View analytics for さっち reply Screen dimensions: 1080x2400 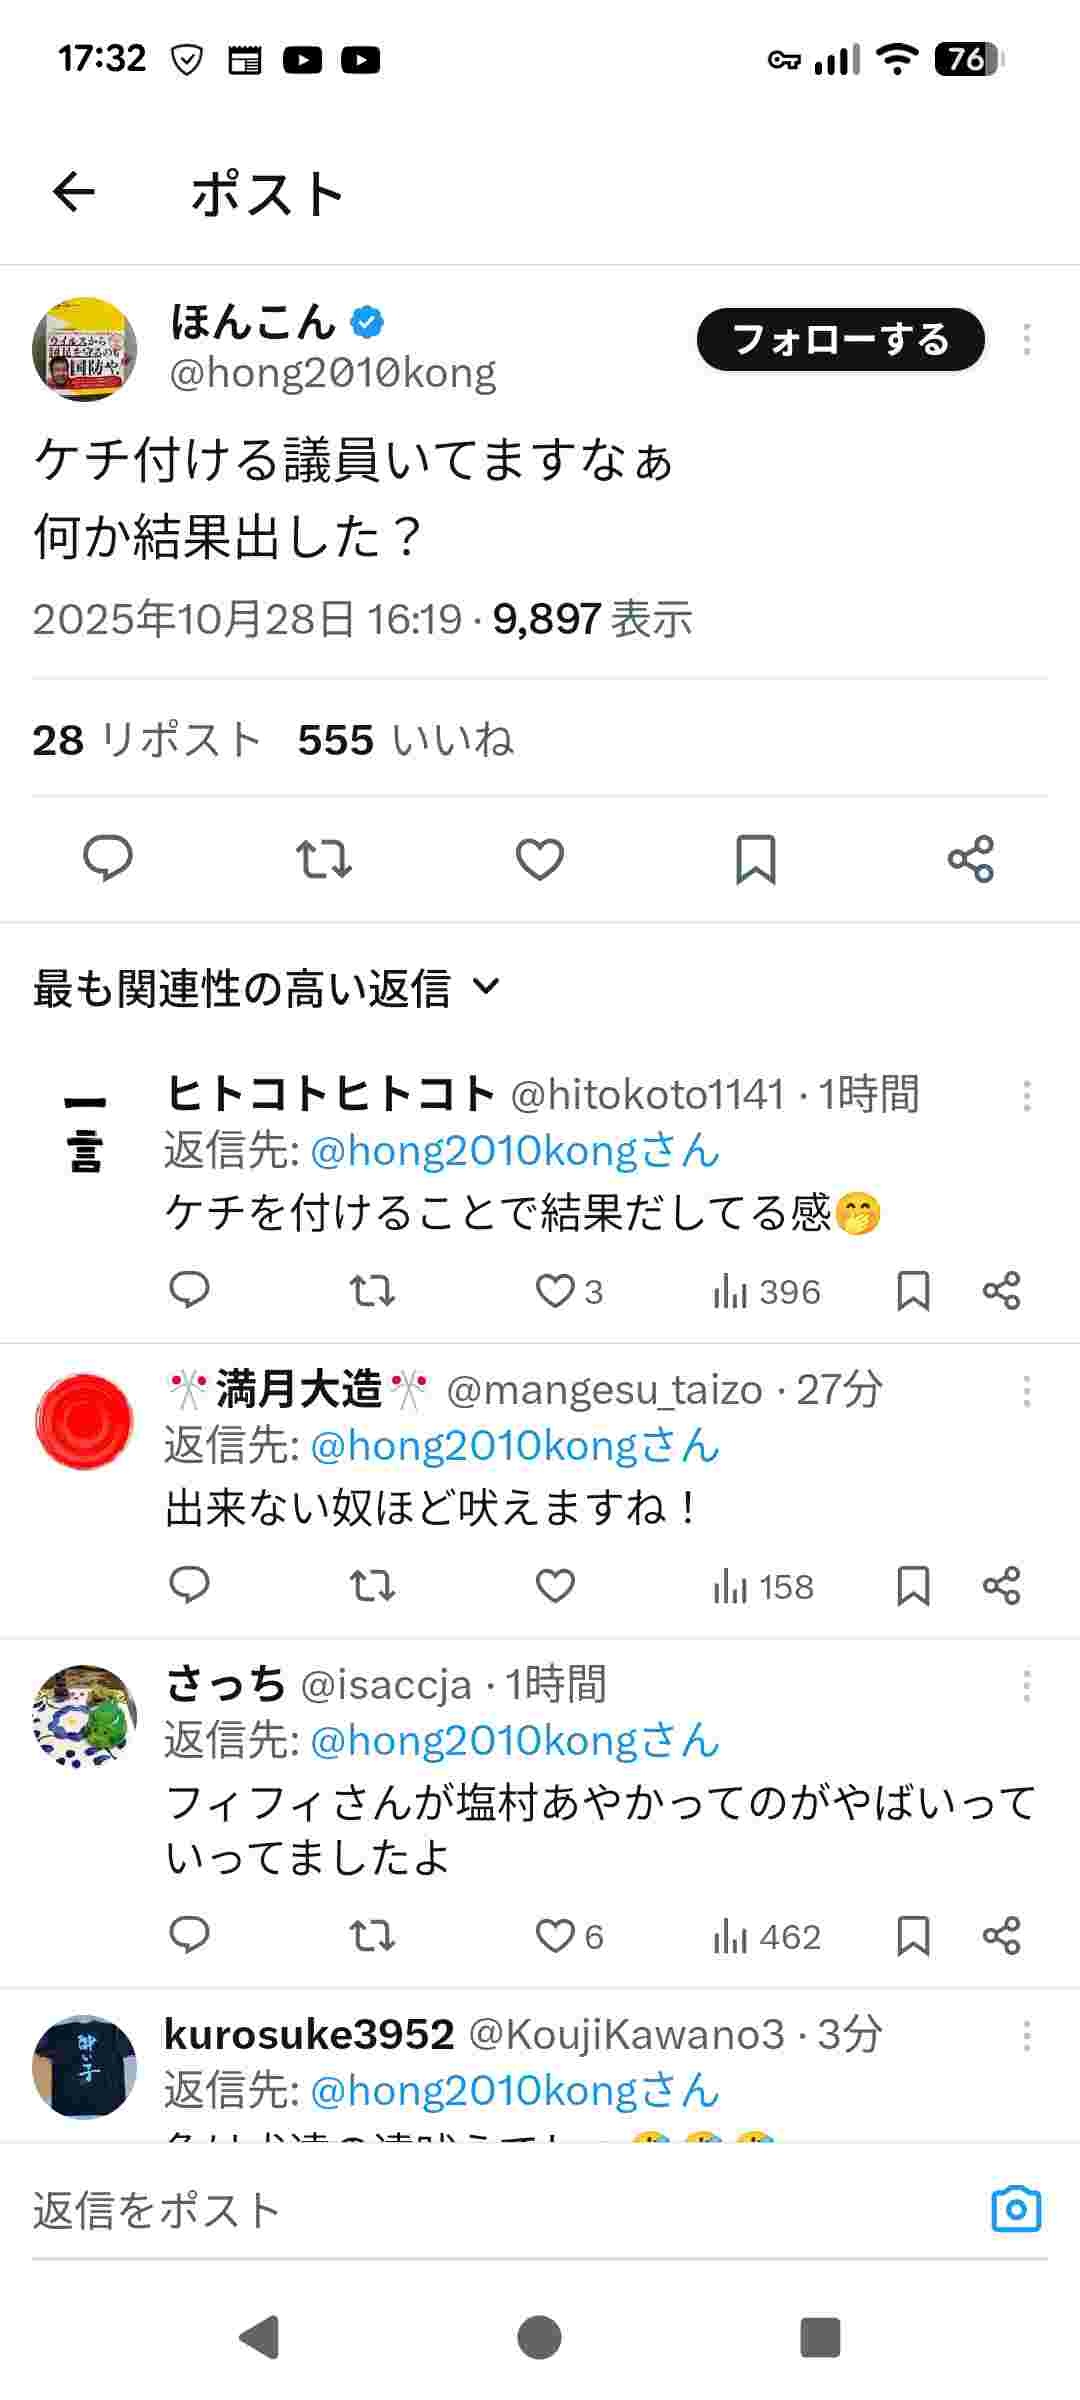(x=767, y=1937)
